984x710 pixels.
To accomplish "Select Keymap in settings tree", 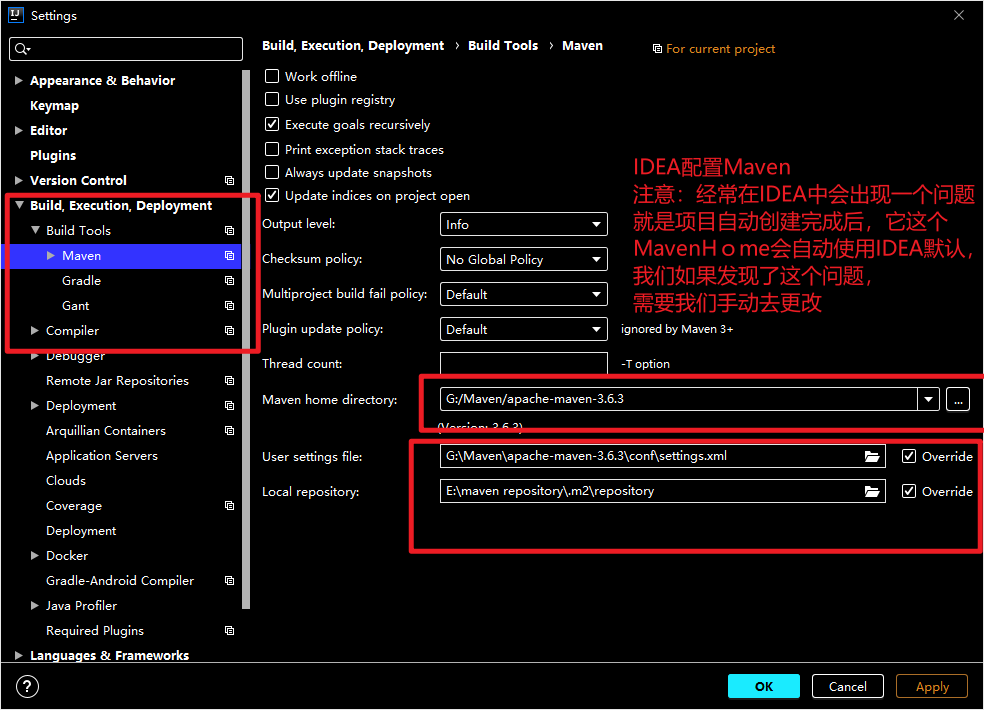I will tap(55, 105).
